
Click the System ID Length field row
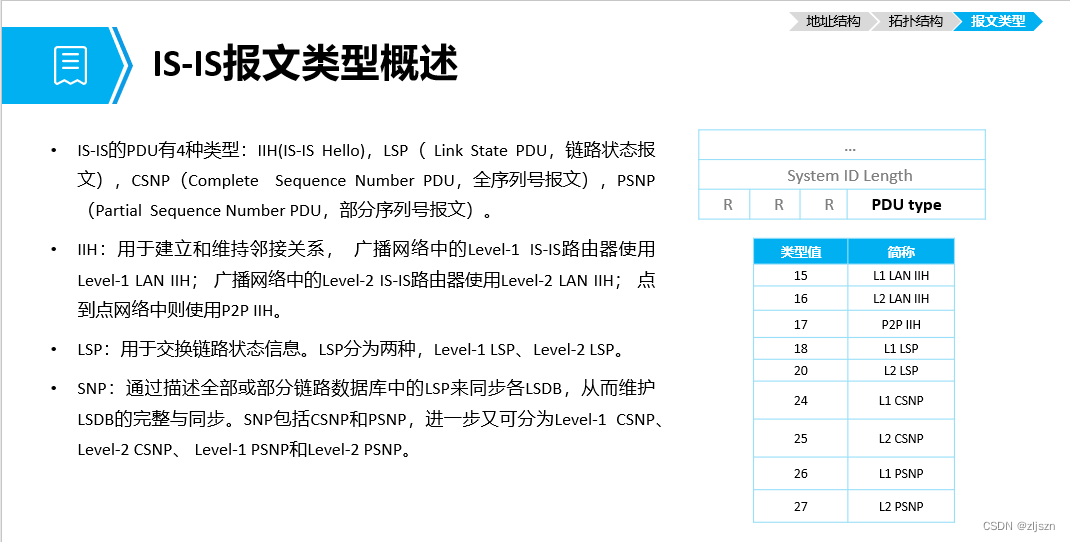(842, 175)
